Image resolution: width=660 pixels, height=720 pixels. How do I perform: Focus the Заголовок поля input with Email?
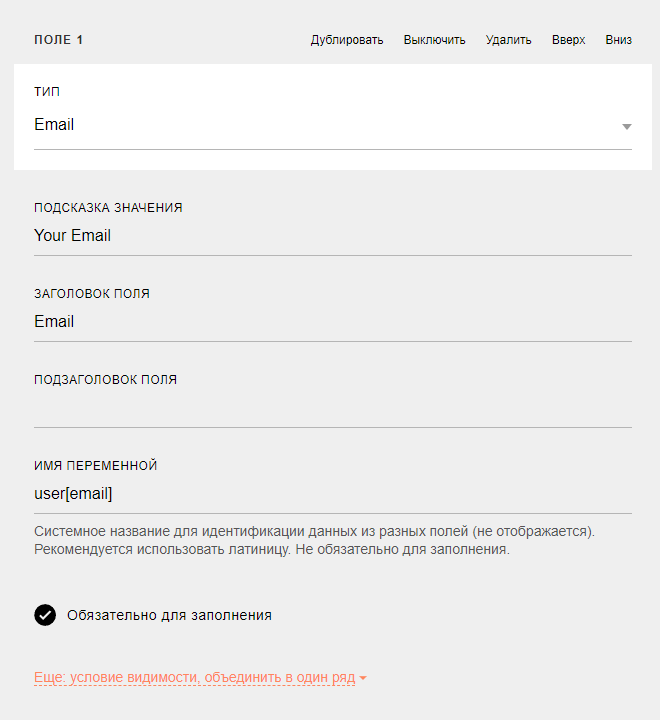pyautogui.click(x=333, y=322)
